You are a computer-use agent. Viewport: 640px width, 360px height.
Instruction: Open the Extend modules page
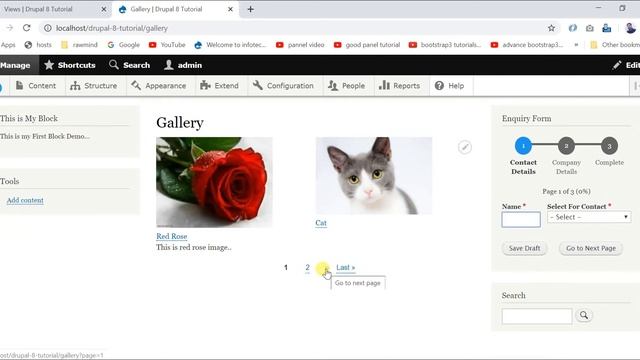[220, 86]
